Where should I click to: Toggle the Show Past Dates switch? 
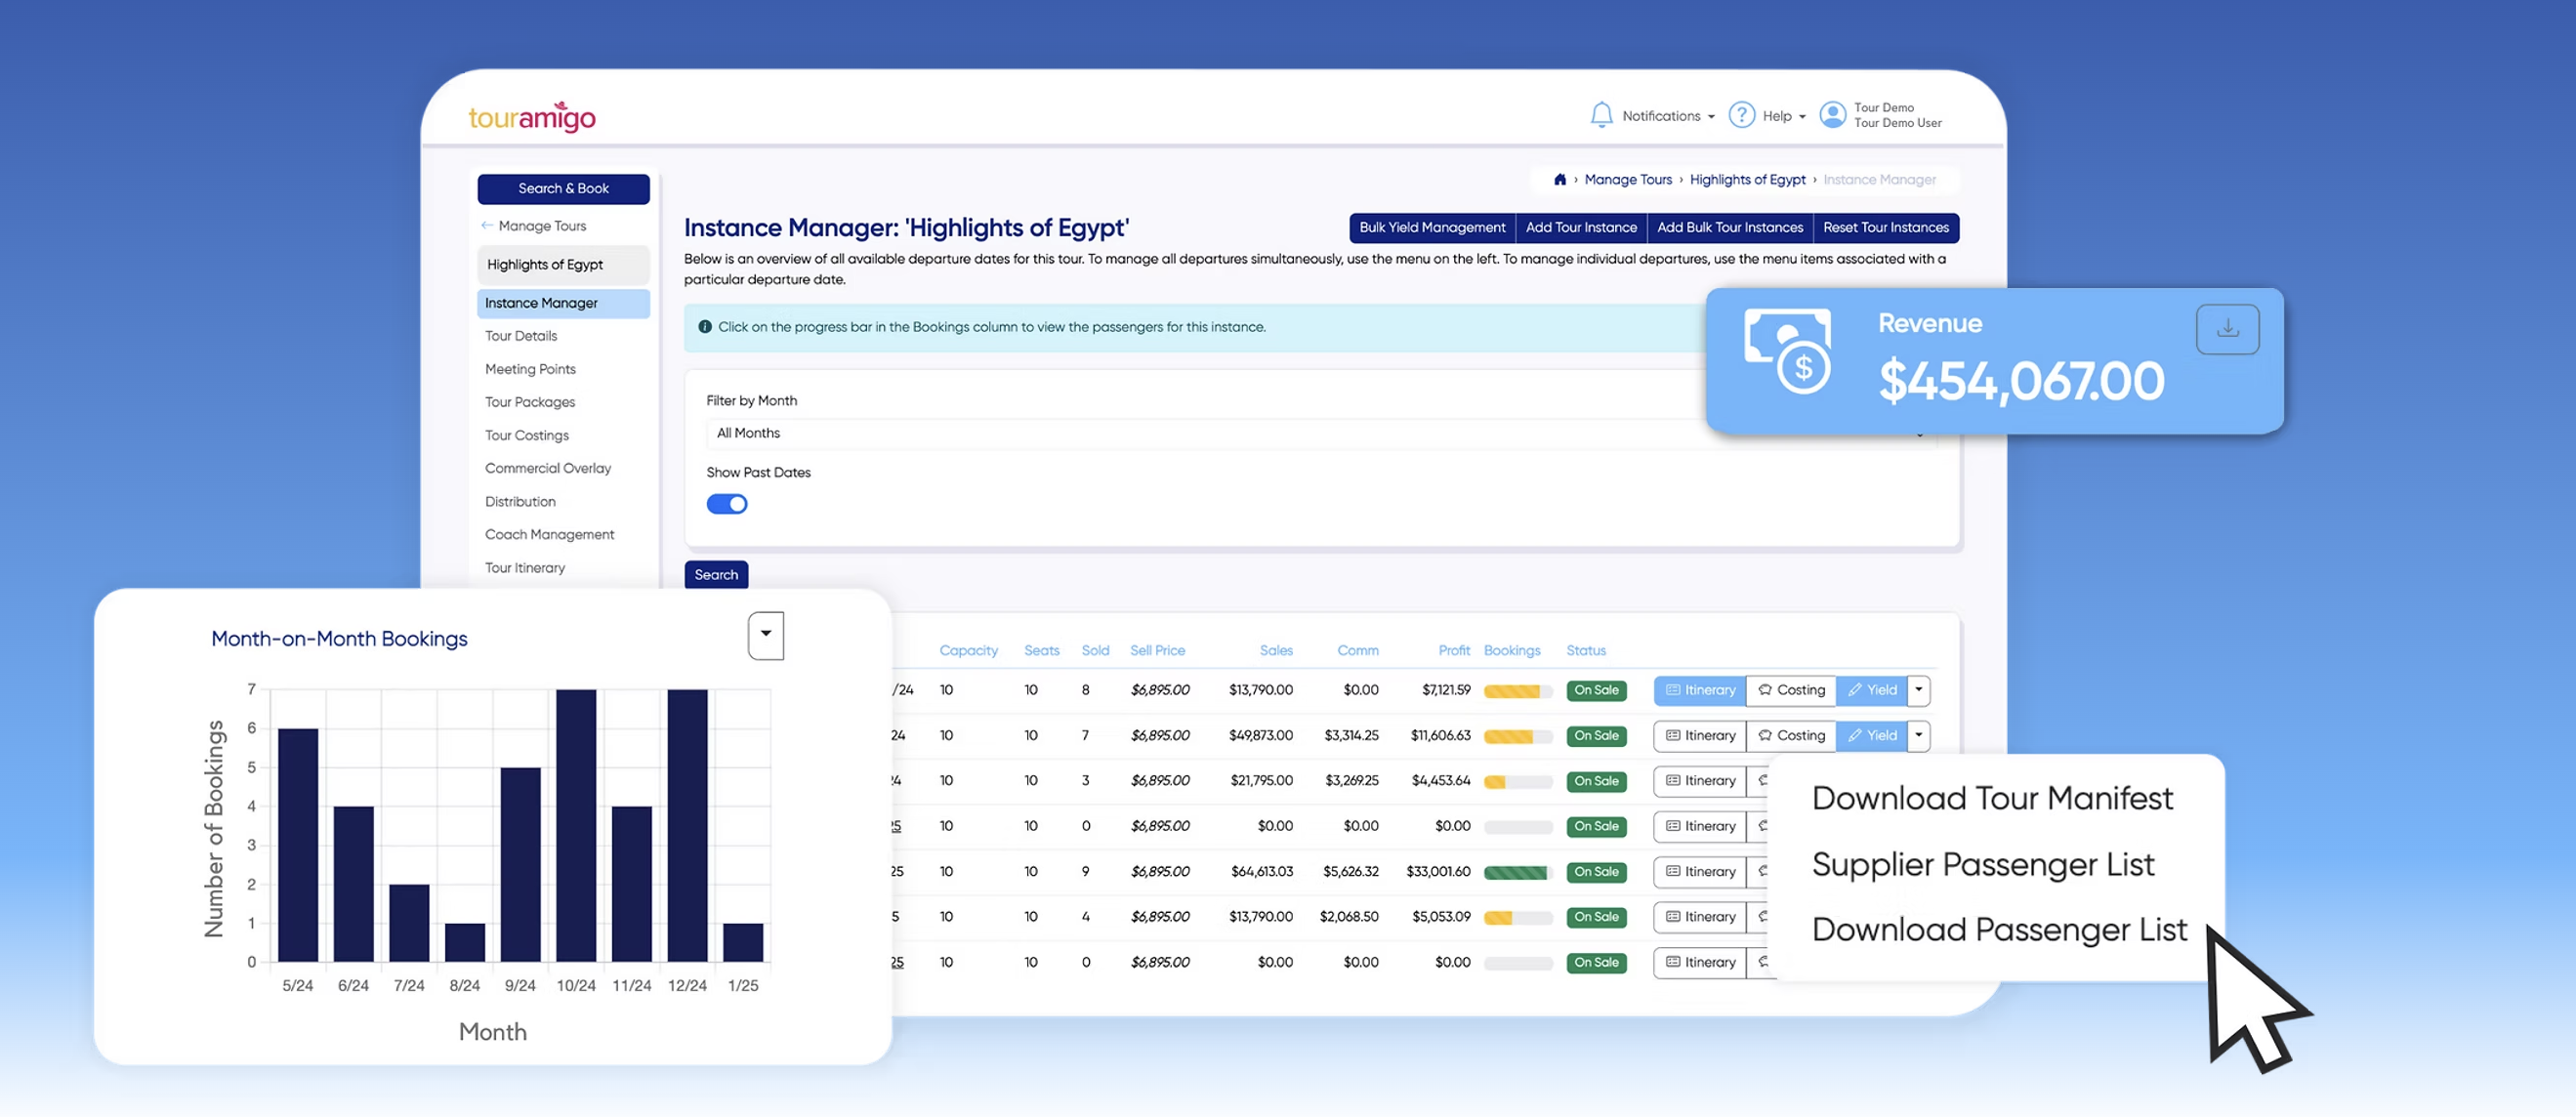pos(726,504)
